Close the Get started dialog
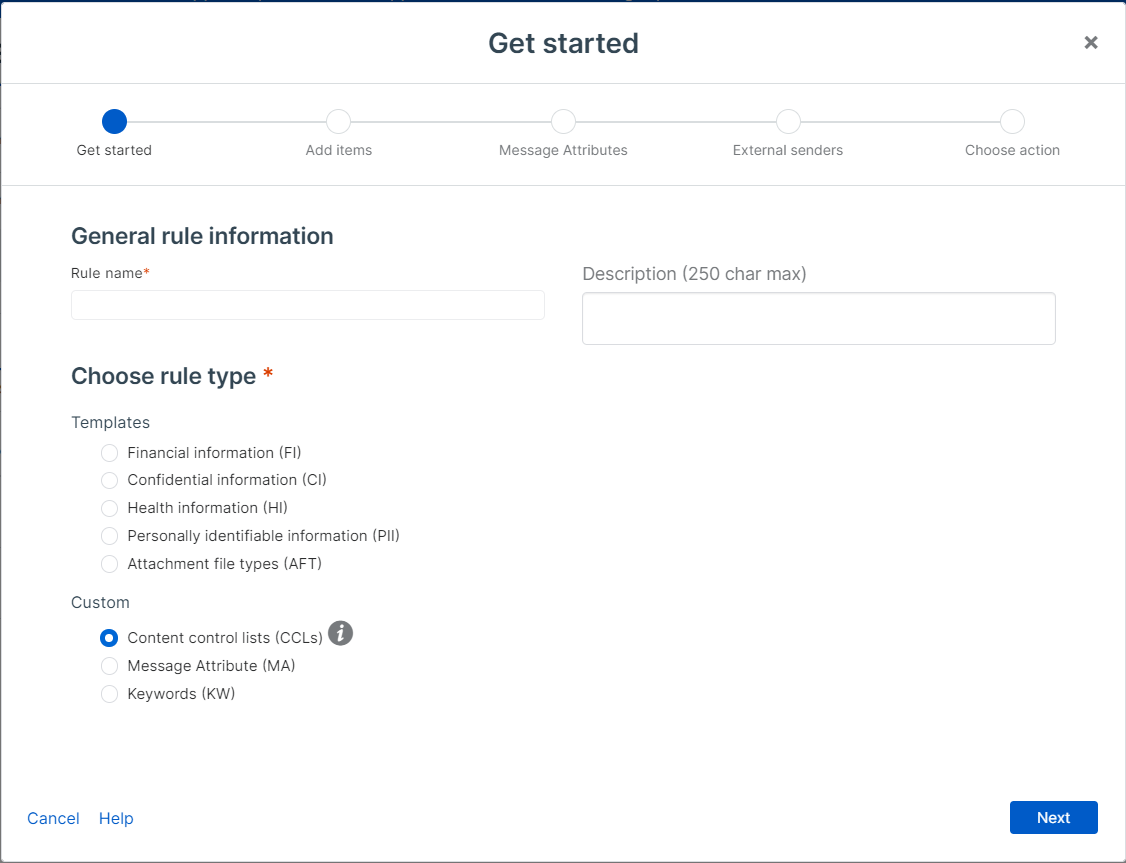The width and height of the screenshot is (1126, 863). pyautogui.click(x=1091, y=42)
